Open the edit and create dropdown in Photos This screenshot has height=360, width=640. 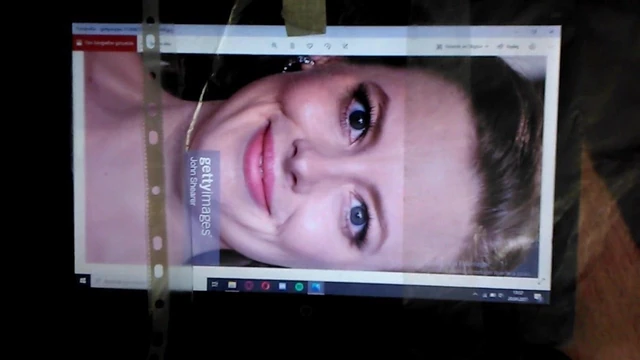[462, 47]
